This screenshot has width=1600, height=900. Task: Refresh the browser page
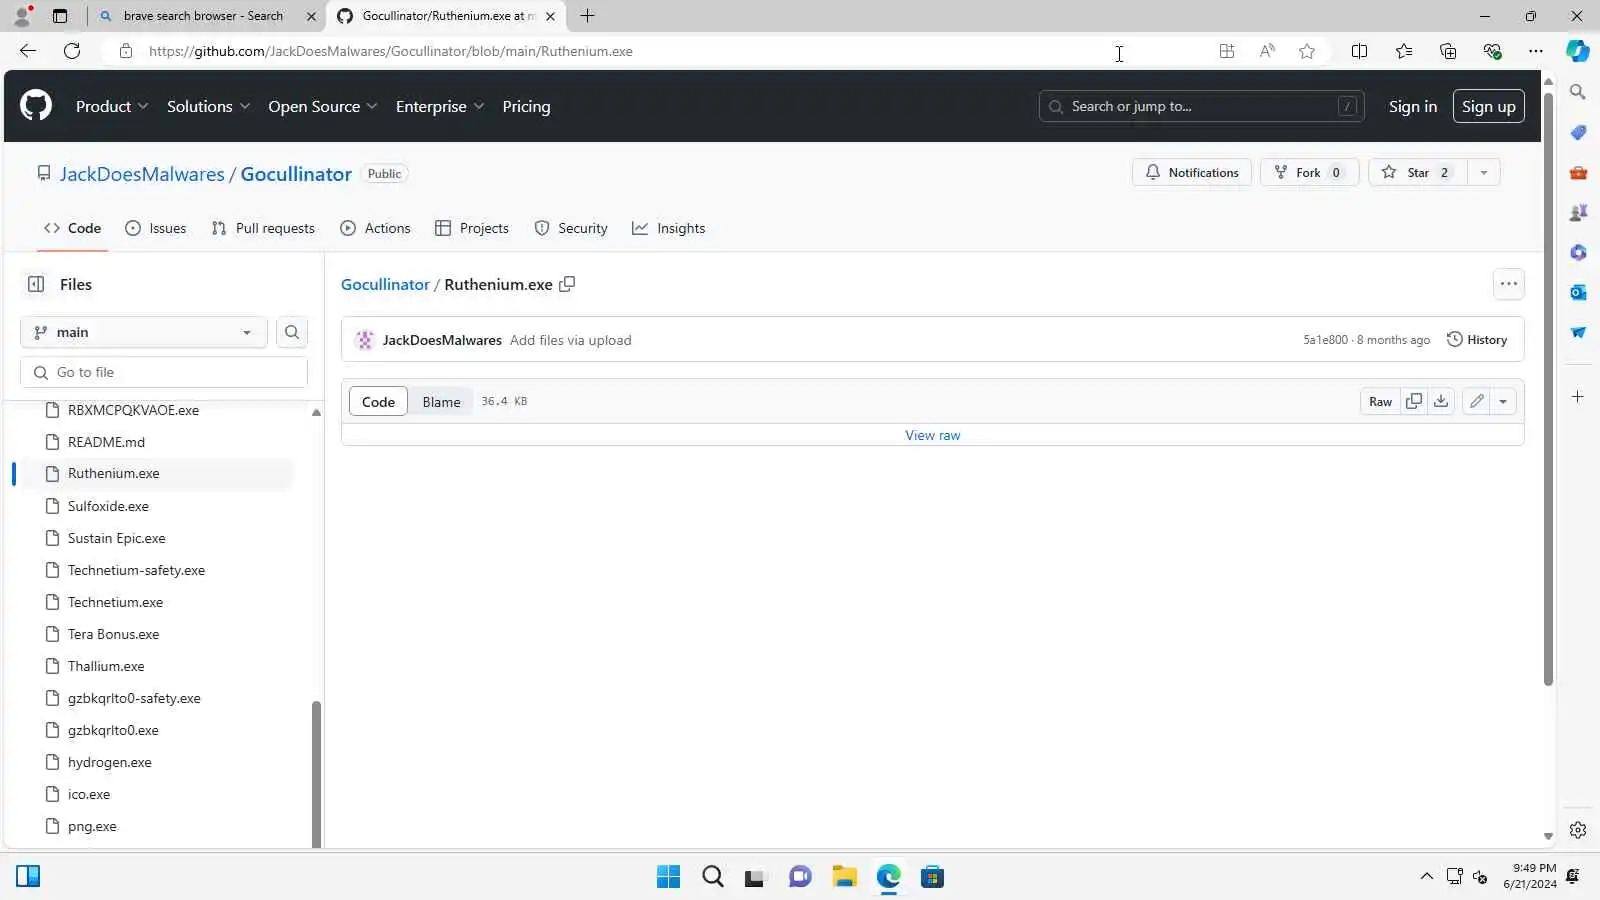(x=72, y=51)
